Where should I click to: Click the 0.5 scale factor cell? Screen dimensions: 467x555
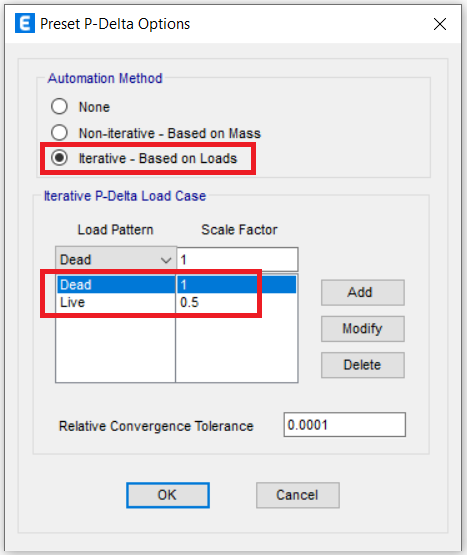click(189, 302)
